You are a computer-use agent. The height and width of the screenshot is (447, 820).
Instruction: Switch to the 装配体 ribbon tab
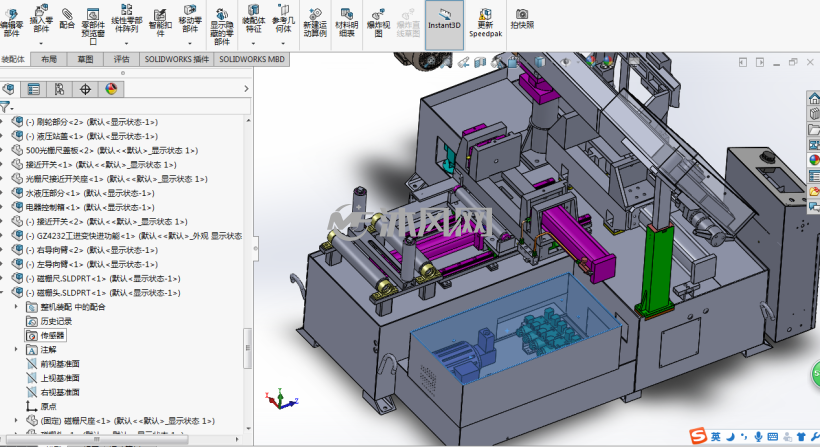[x=14, y=59]
